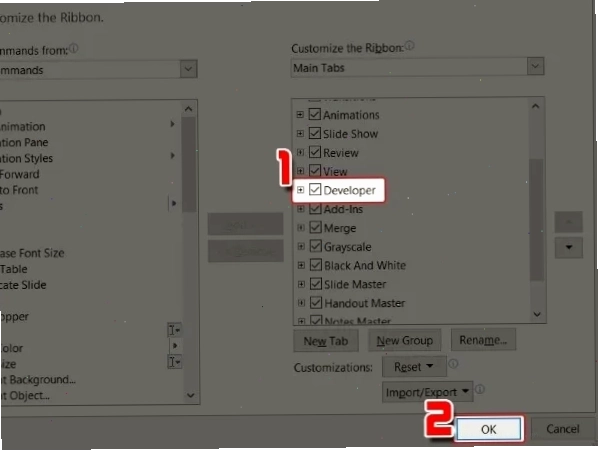Screen dimensions: 598x451
Task: Select the Handout Master tab item
Action: pyautogui.click(x=365, y=303)
